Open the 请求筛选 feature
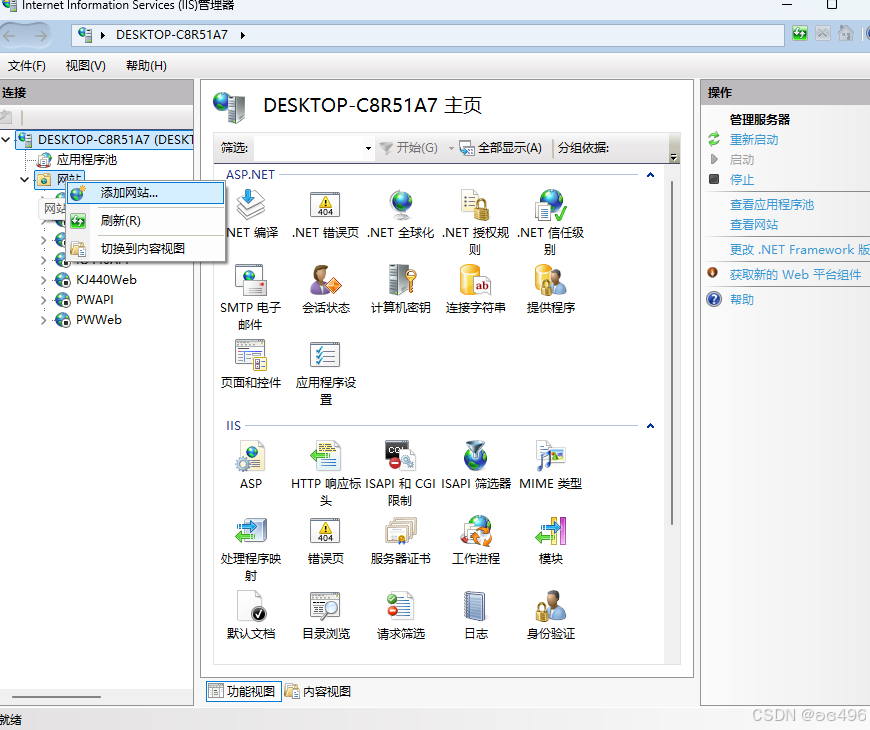The width and height of the screenshot is (870, 730). point(401,615)
